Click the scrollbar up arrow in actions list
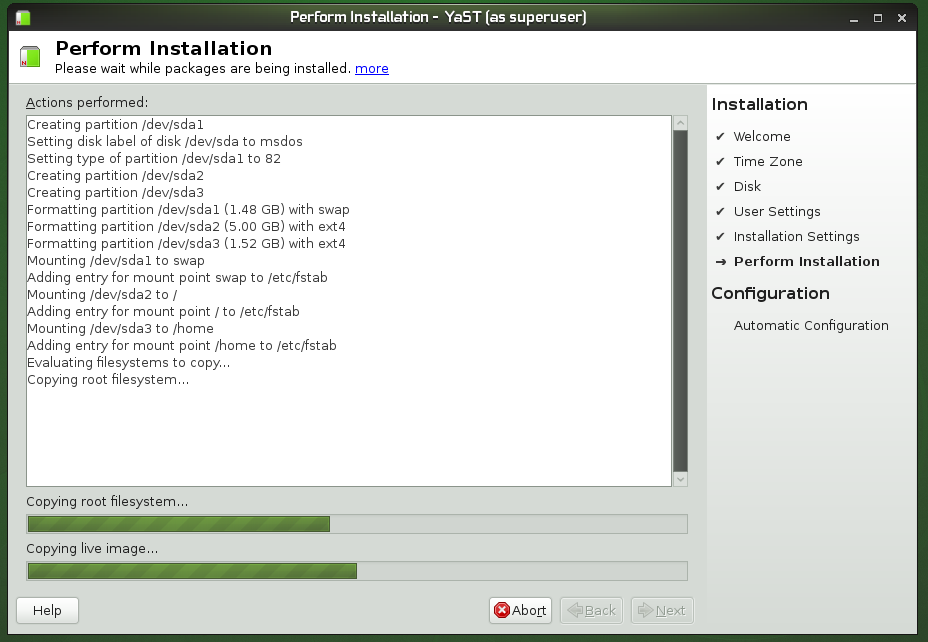 pyautogui.click(x=681, y=123)
